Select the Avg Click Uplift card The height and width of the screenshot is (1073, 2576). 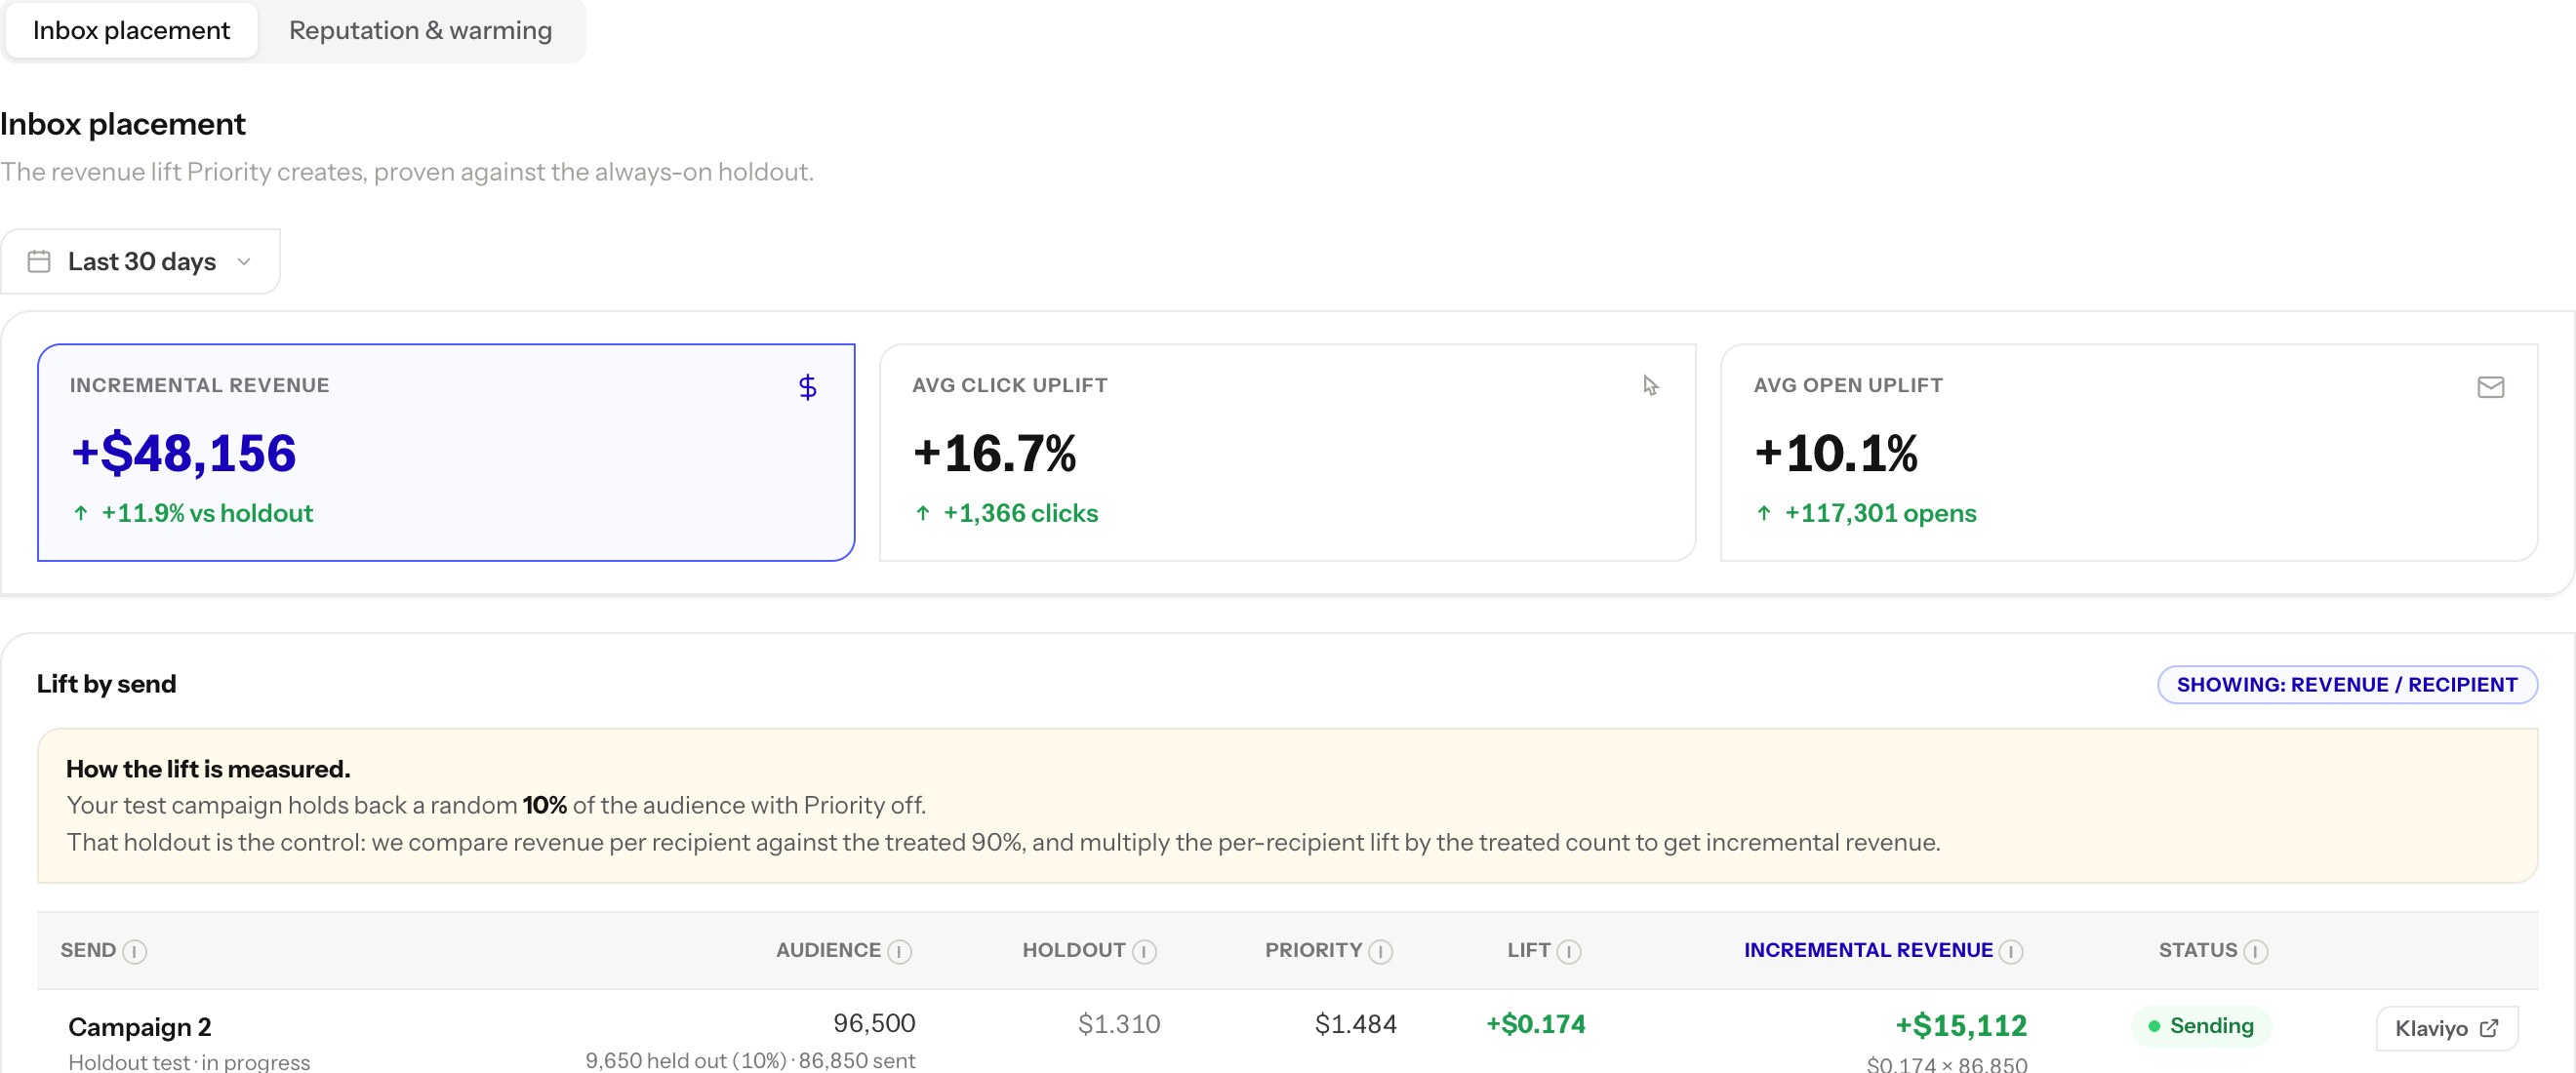tap(1287, 452)
